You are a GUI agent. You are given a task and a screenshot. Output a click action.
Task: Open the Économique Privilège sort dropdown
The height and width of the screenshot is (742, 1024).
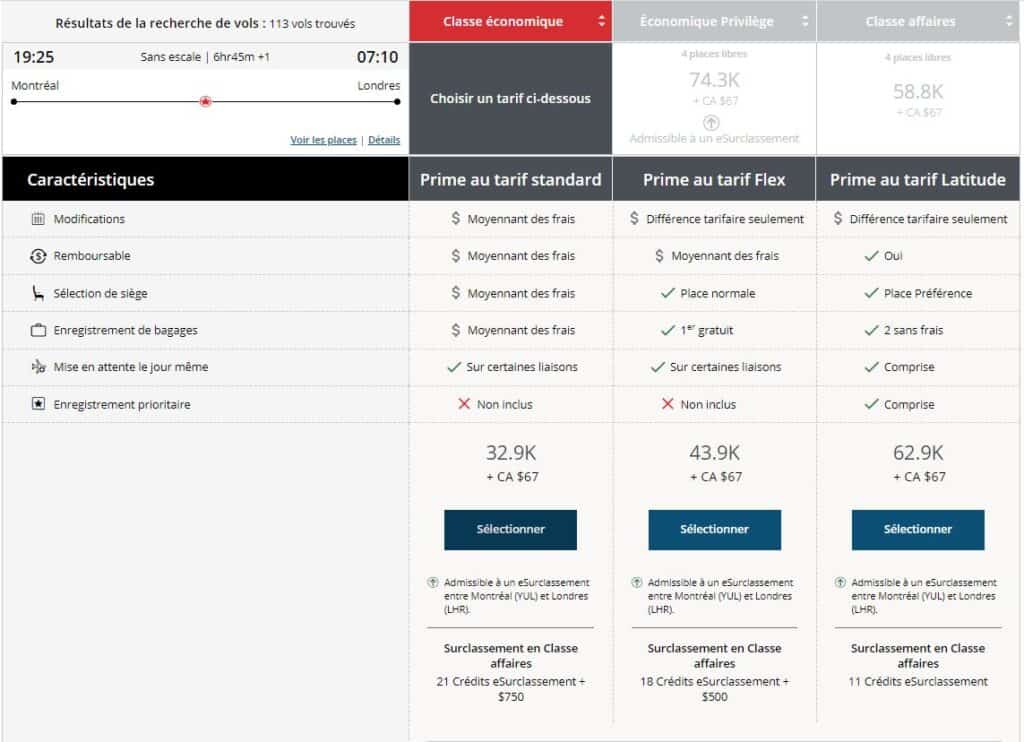tap(806, 21)
